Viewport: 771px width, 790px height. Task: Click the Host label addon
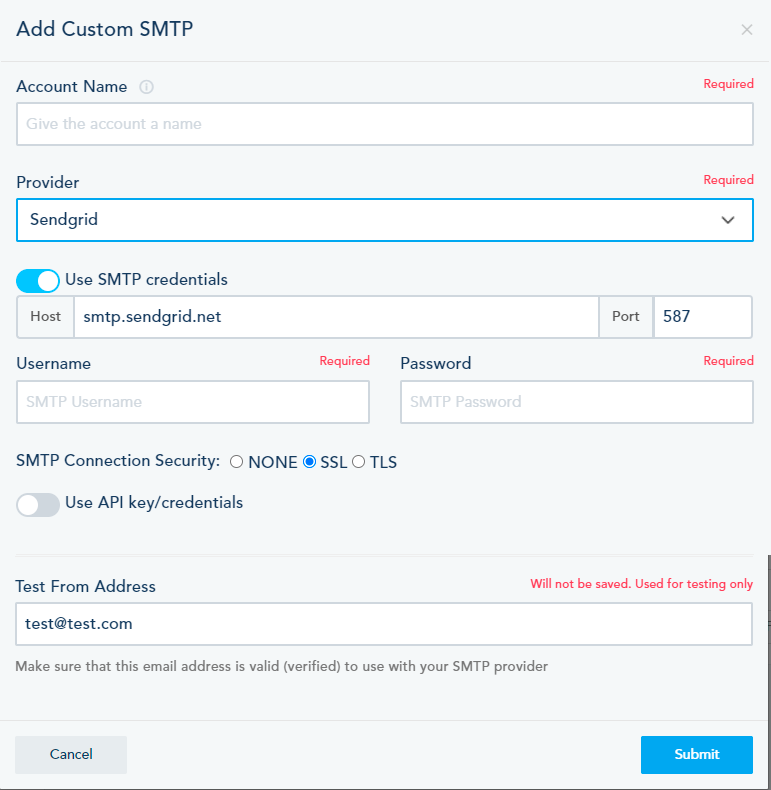(45, 316)
